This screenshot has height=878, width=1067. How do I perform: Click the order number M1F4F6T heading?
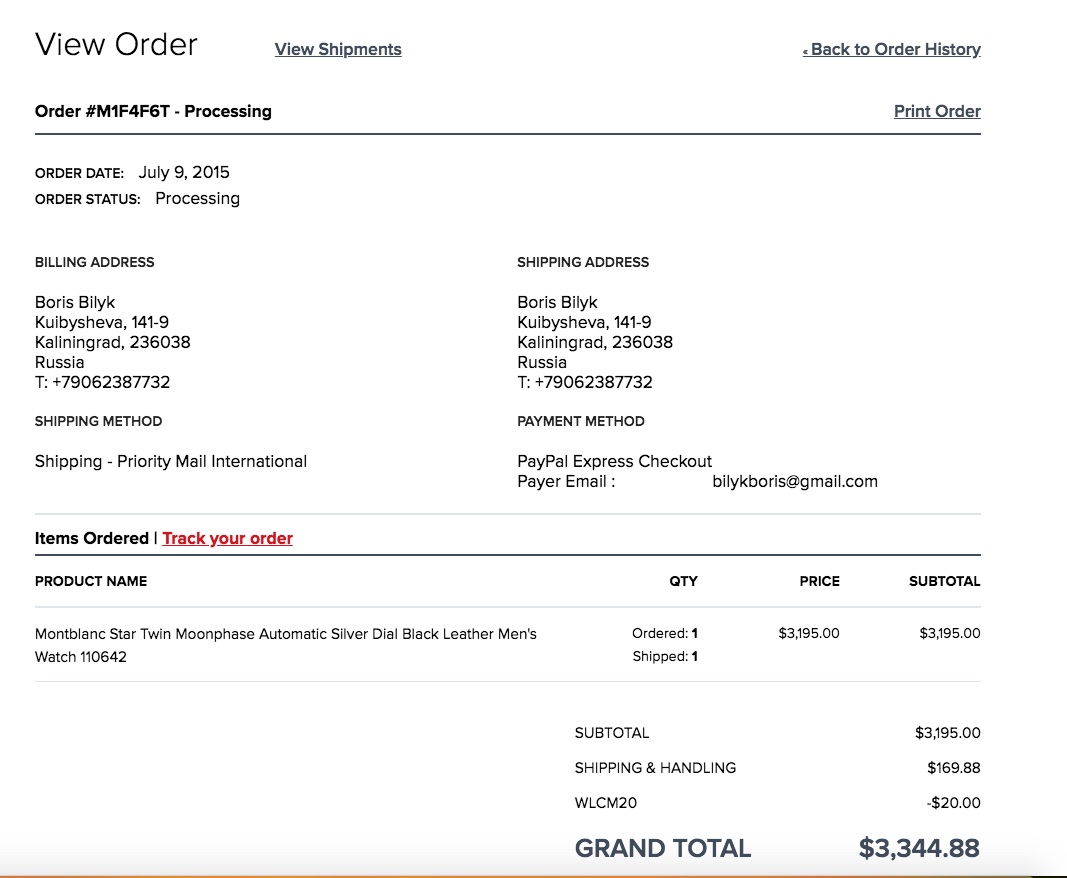(x=153, y=111)
